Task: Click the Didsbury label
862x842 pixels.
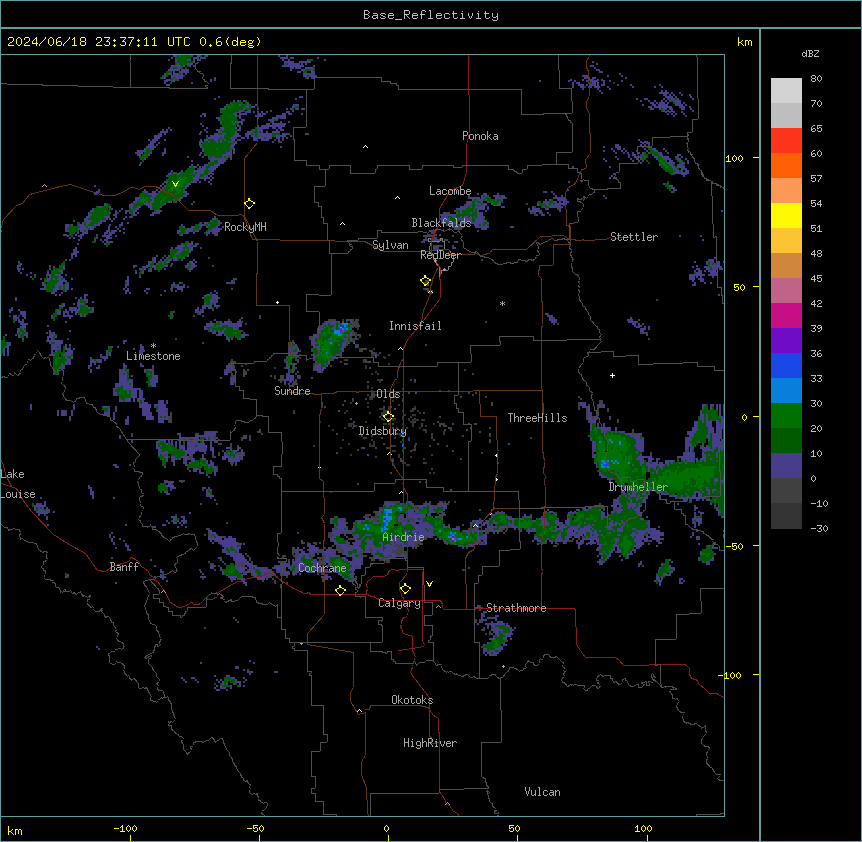Action: click(x=383, y=431)
